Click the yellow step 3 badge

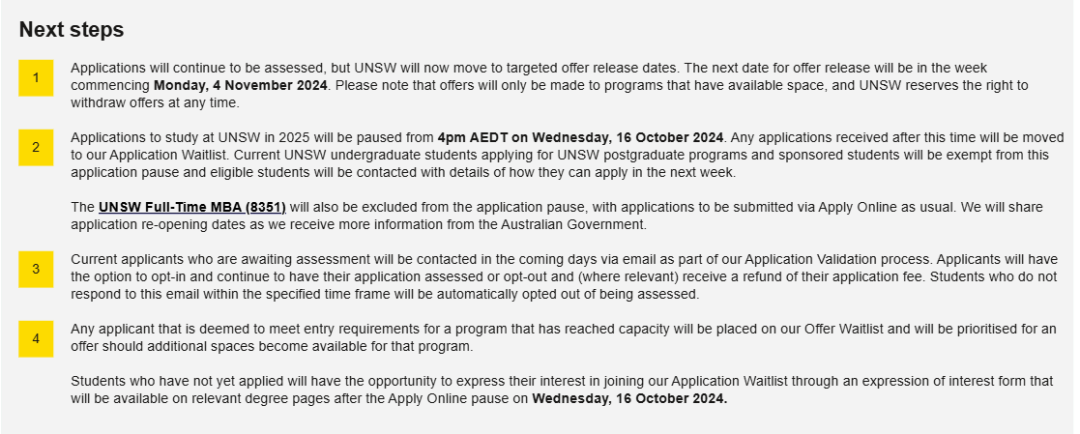pyautogui.click(x=36, y=269)
